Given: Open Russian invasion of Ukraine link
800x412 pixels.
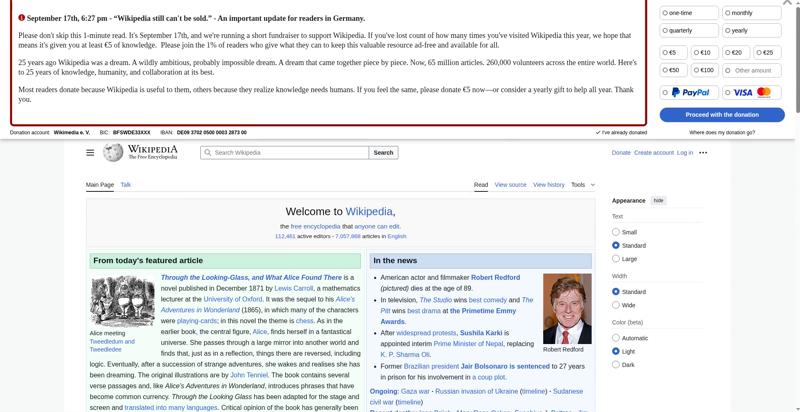Looking at the screenshot, I should (476, 391).
